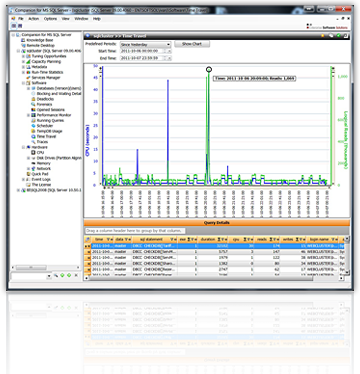Sort by the duration column header
The width and height of the screenshot is (360, 374).
214,239
